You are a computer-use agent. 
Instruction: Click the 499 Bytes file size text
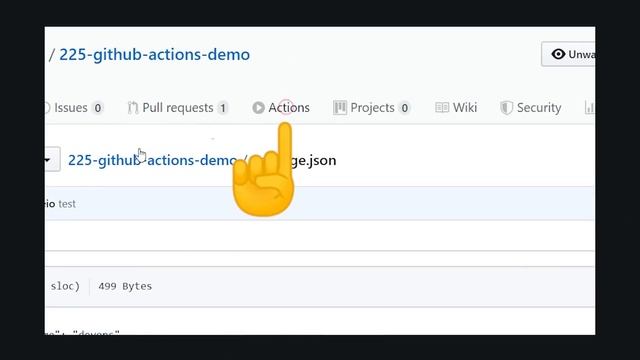pos(125,286)
